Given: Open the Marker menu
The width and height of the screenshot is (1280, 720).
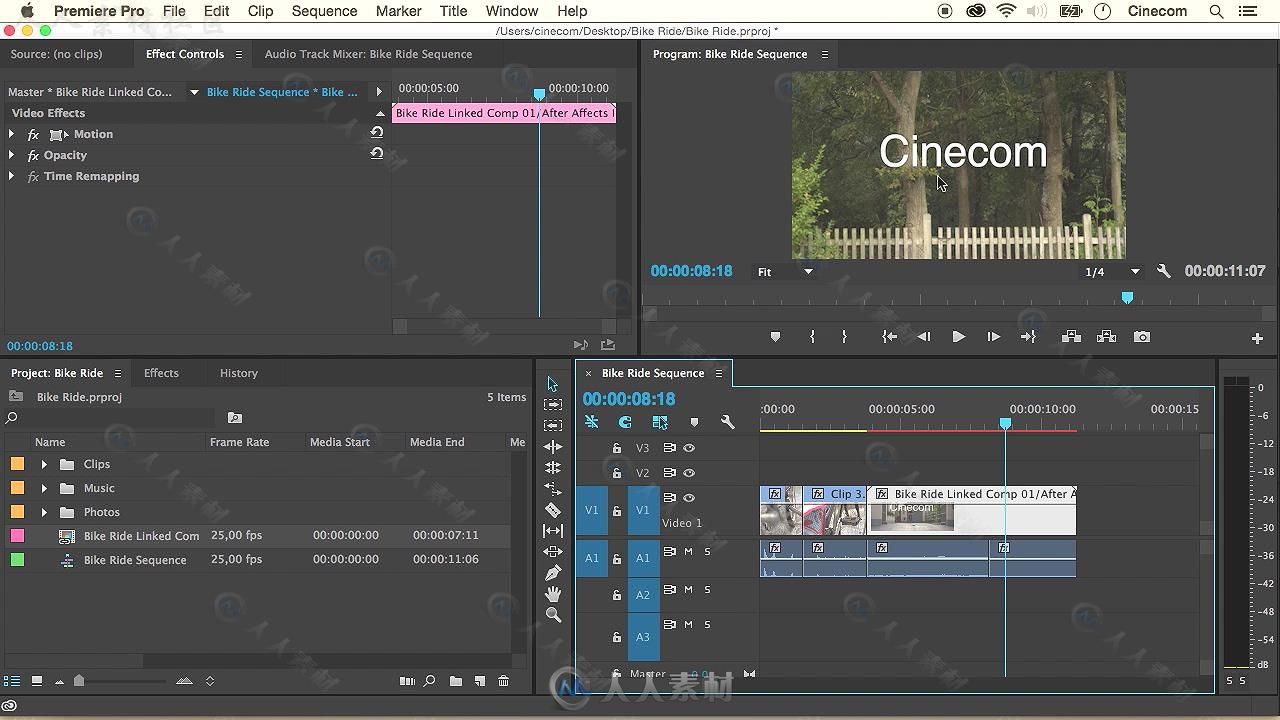Looking at the screenshot, I should 398,11.
